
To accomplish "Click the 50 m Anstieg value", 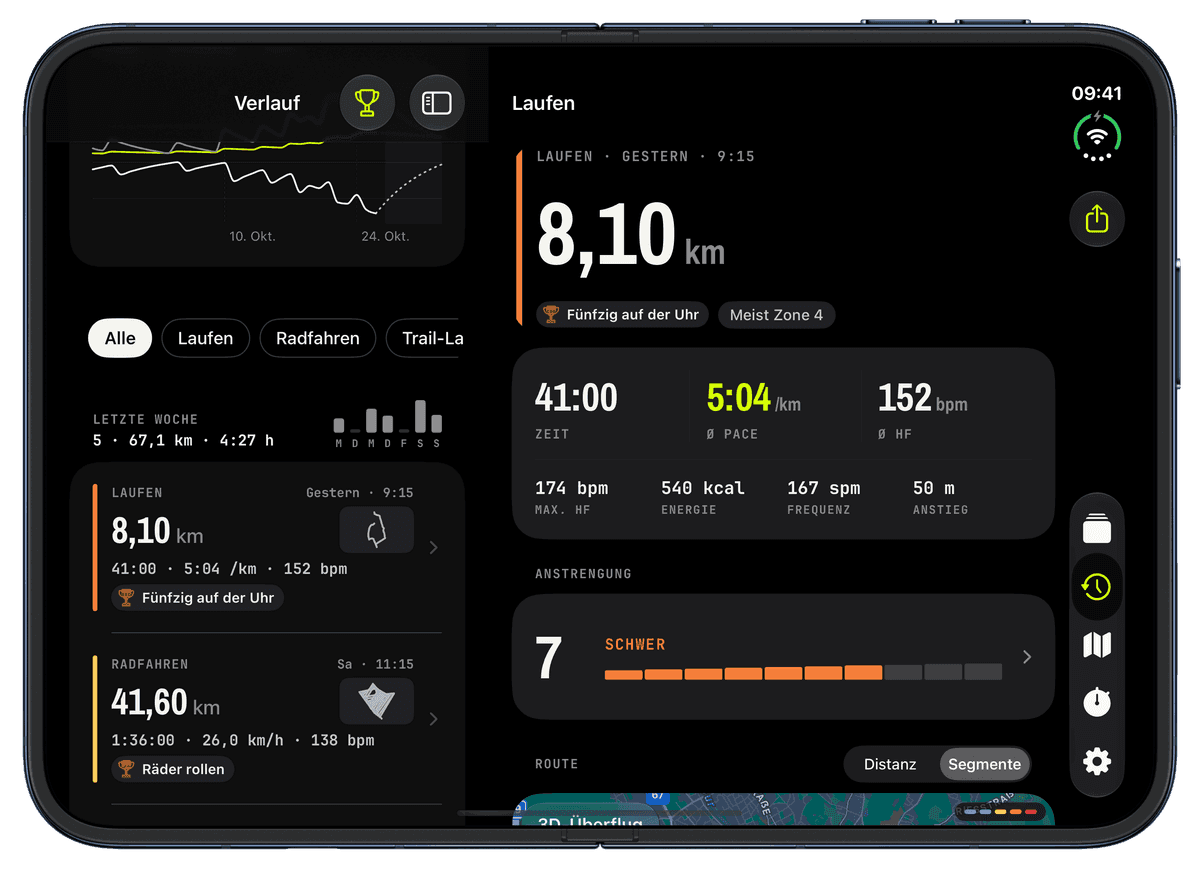I will tap(934, 488).
